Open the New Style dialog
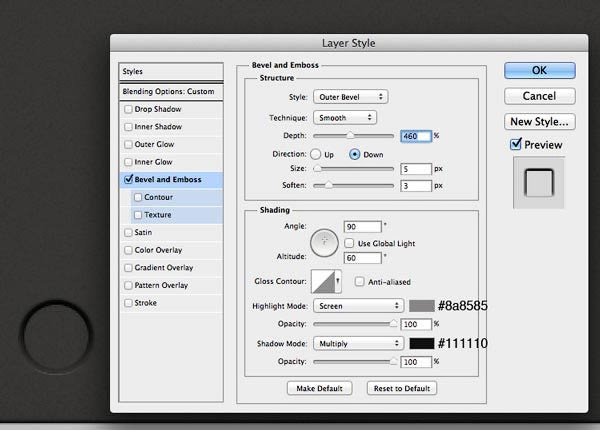This screenshot has height=430, width=600. coord(540,122)
